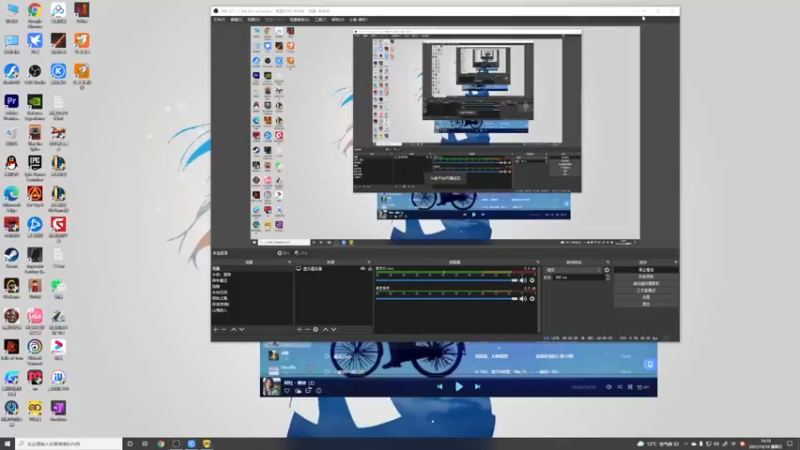The width and height of the screenshot is (800, 450).
Task: Open OBS 视图 View menu
Action: 254,19
